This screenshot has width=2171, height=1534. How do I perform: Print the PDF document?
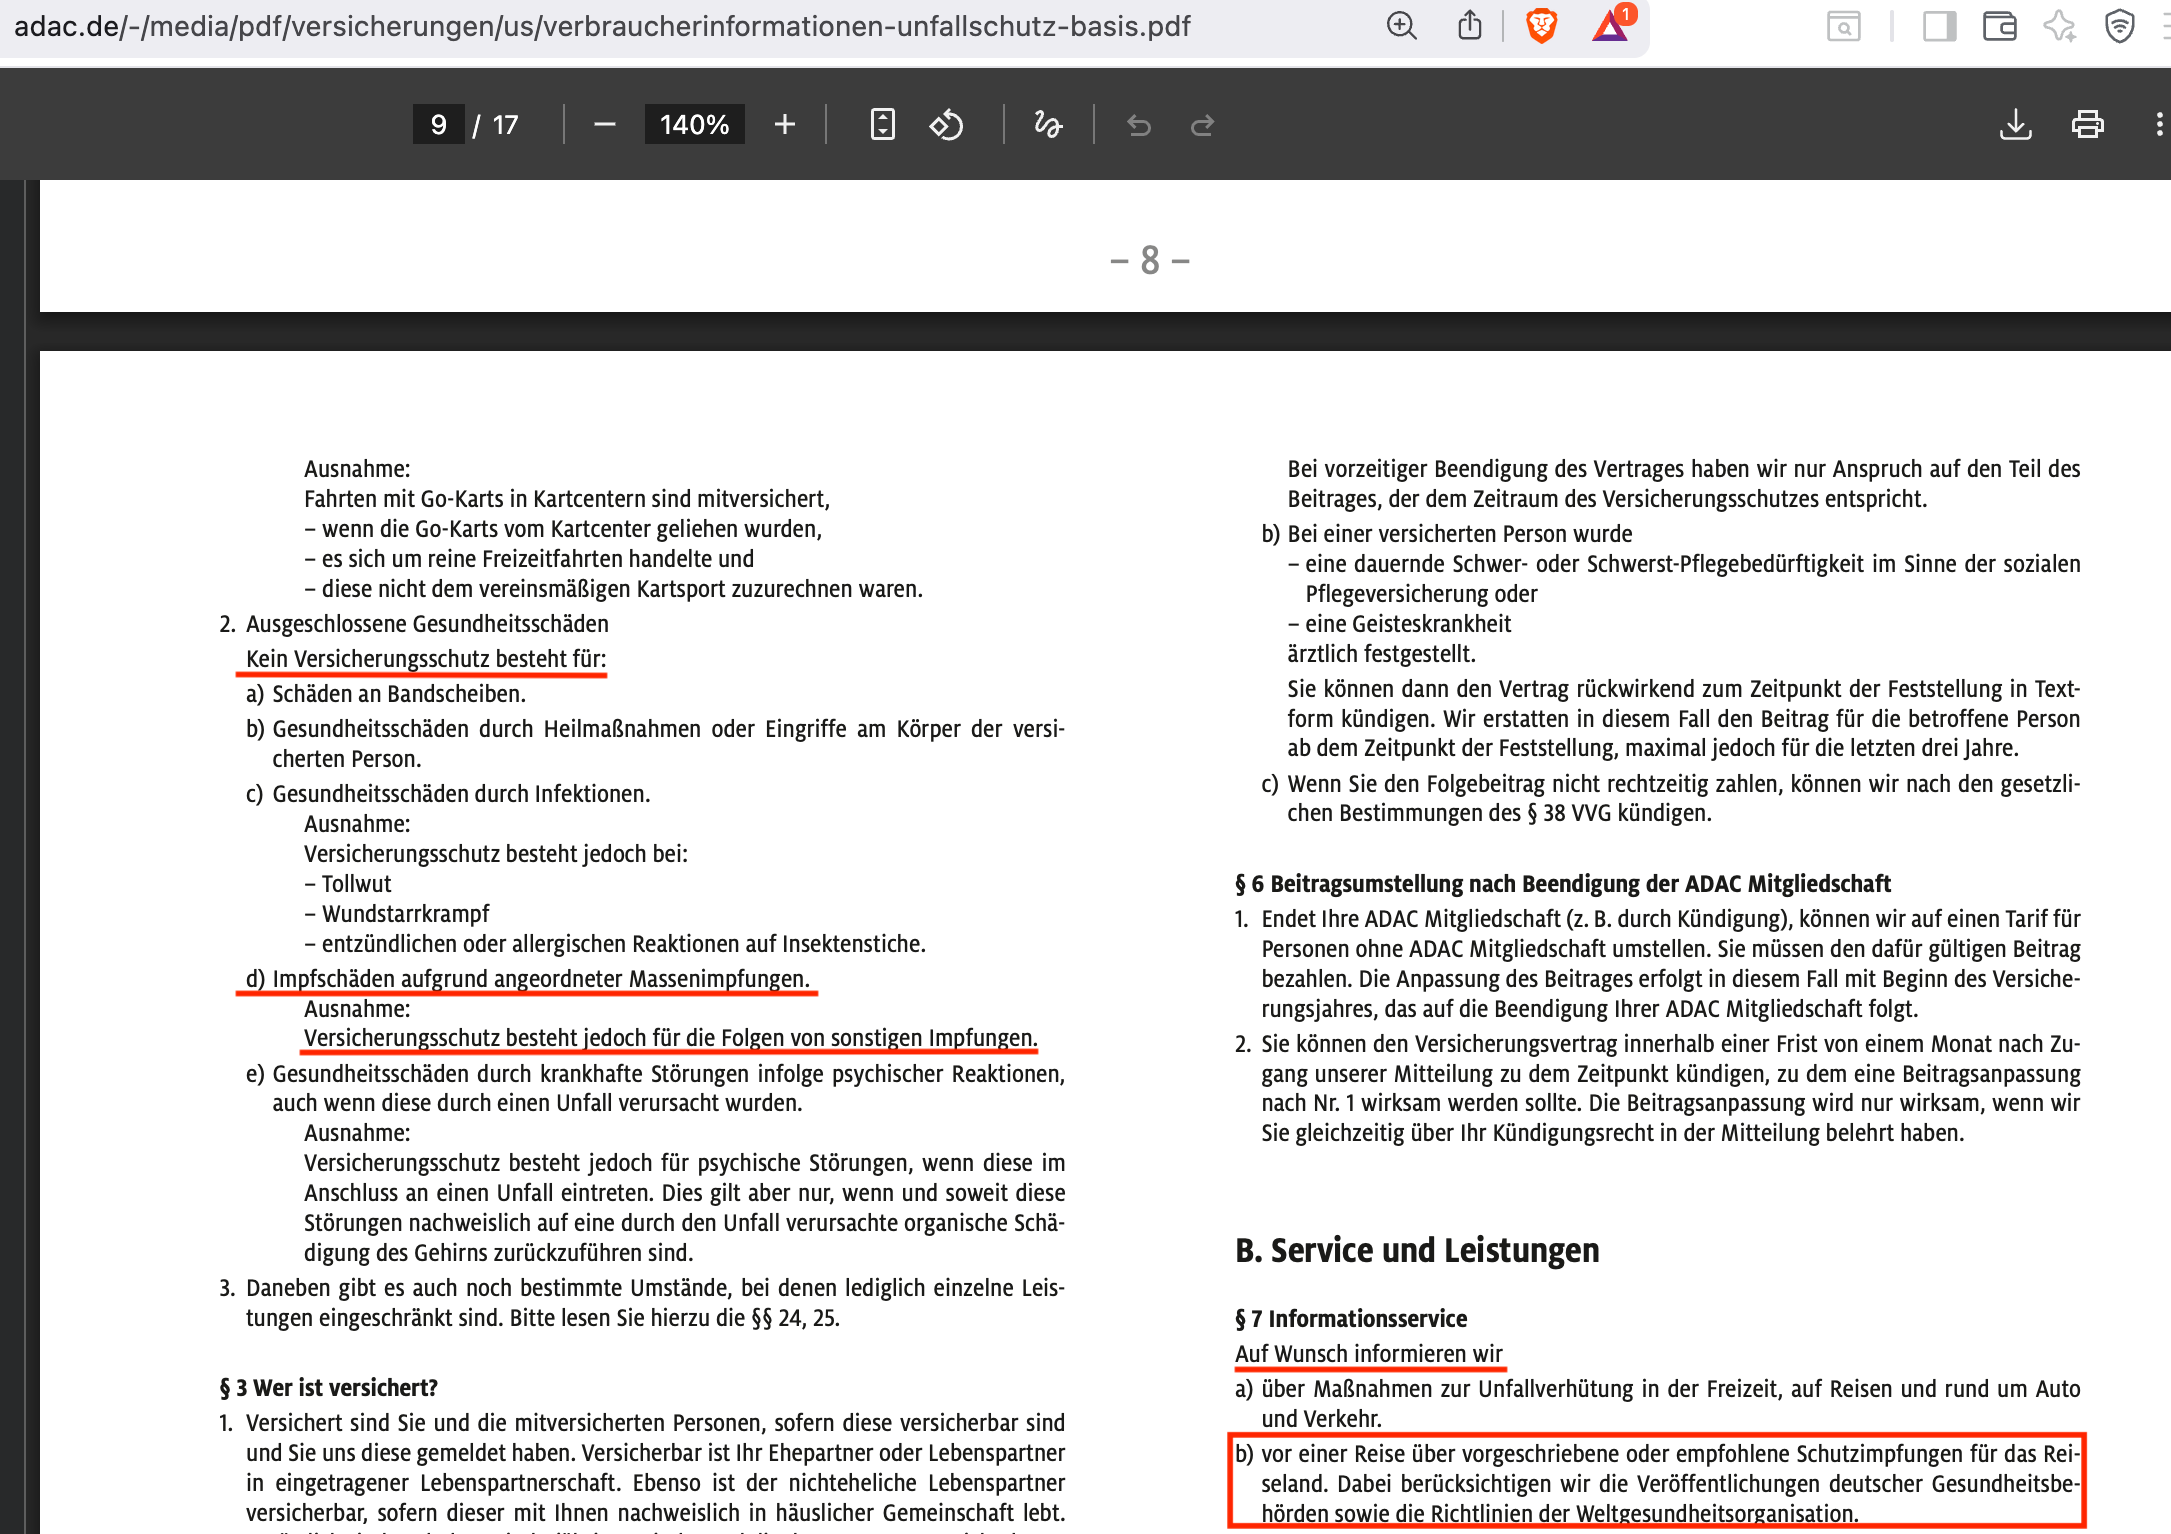tap(2087, 125)
